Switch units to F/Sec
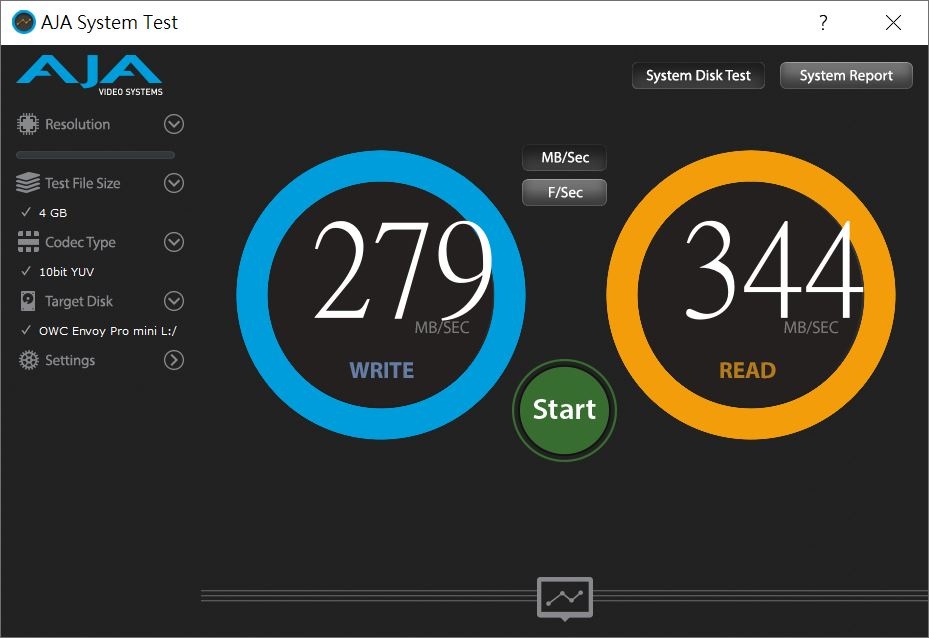 [x=565, y=193]
